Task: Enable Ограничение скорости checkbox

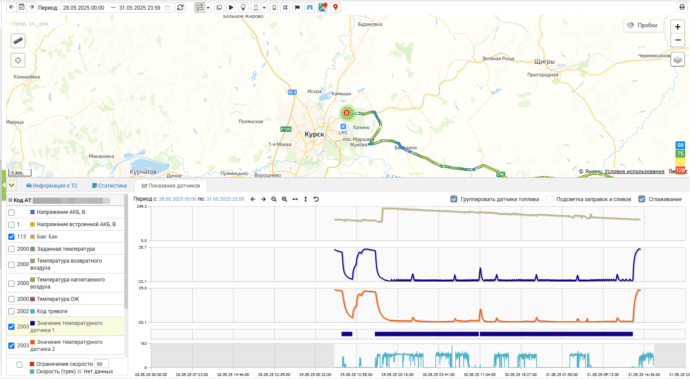Action: (19, 364)
